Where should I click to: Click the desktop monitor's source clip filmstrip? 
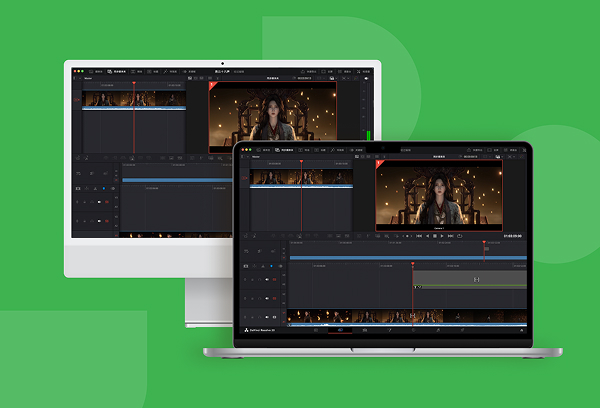click(x=133, y=98)
